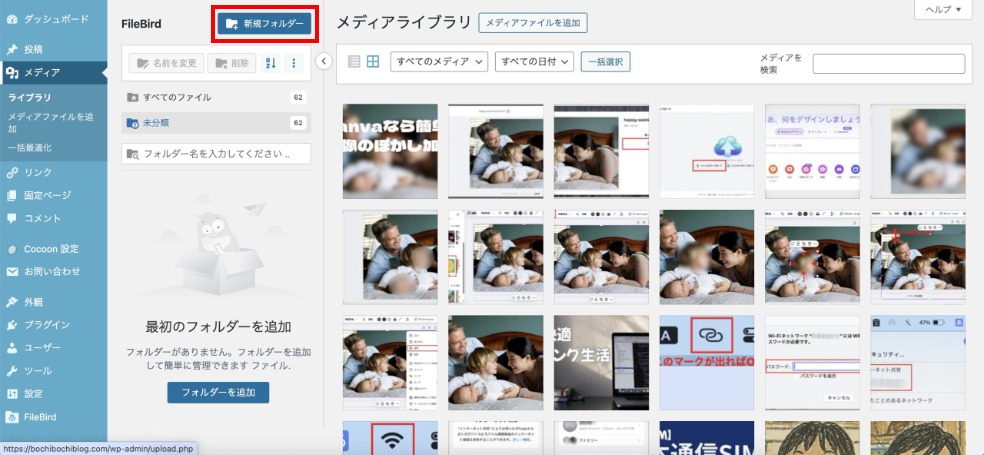This screenshot has width=984, height=455.
Task: Click the sliders icon beside 設定
Action: pyautogui.click(x=12, y=394)
